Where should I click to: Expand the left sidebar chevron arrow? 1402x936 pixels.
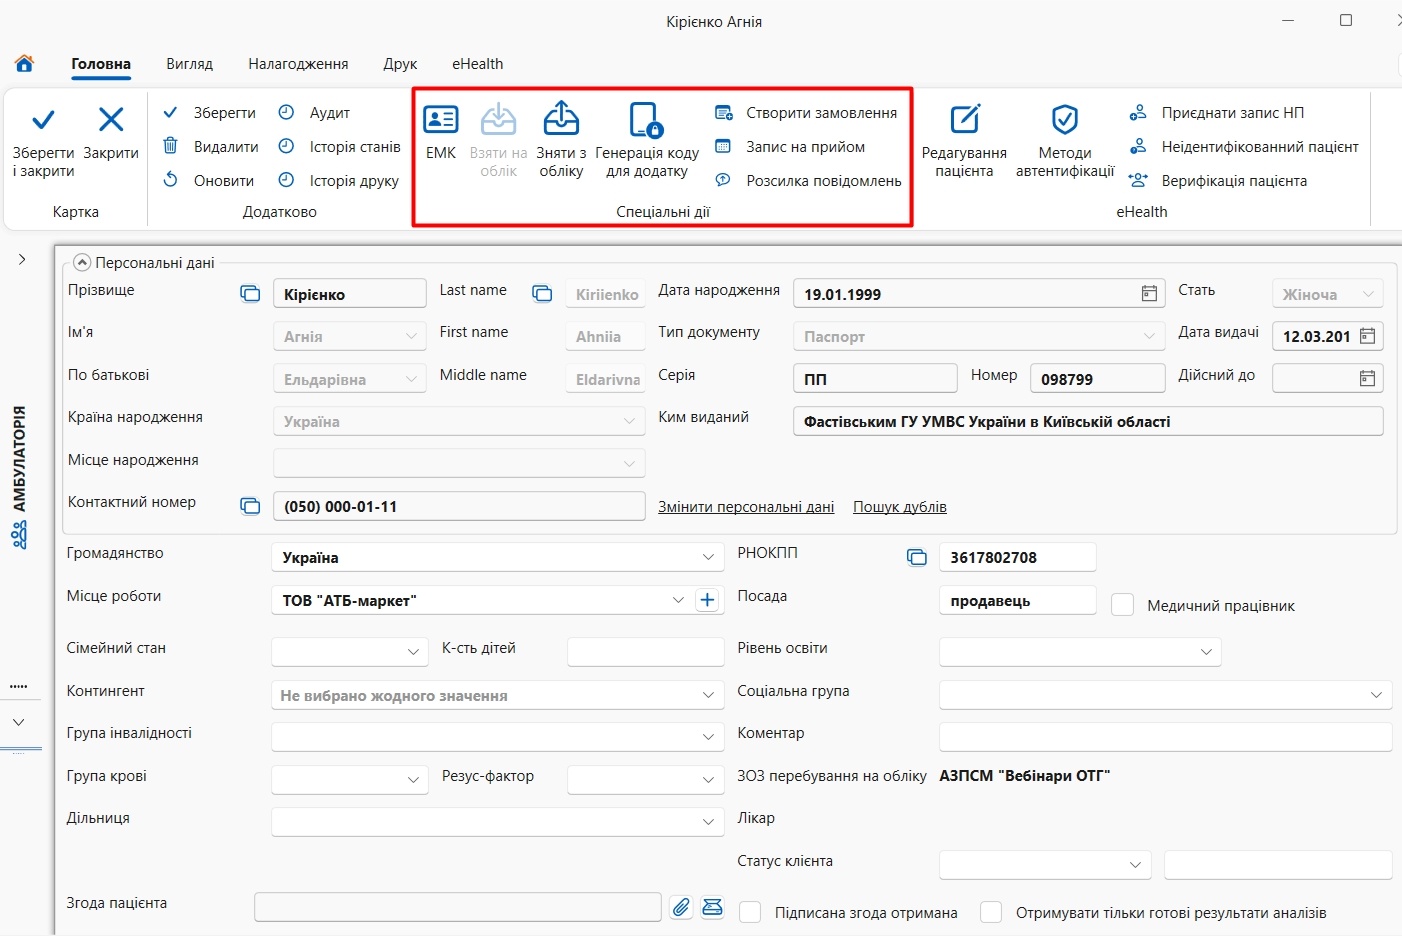click(x=22, y=259)
